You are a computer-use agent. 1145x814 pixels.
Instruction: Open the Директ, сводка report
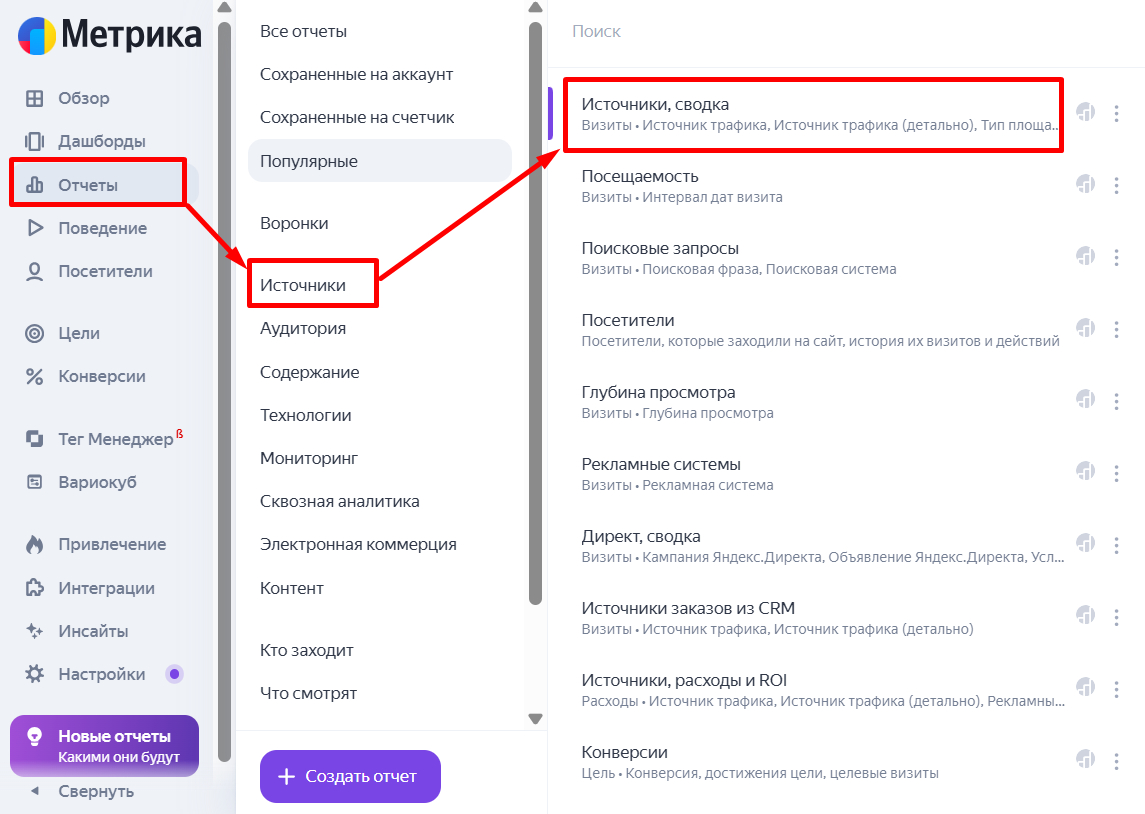(x=642, y=536)
